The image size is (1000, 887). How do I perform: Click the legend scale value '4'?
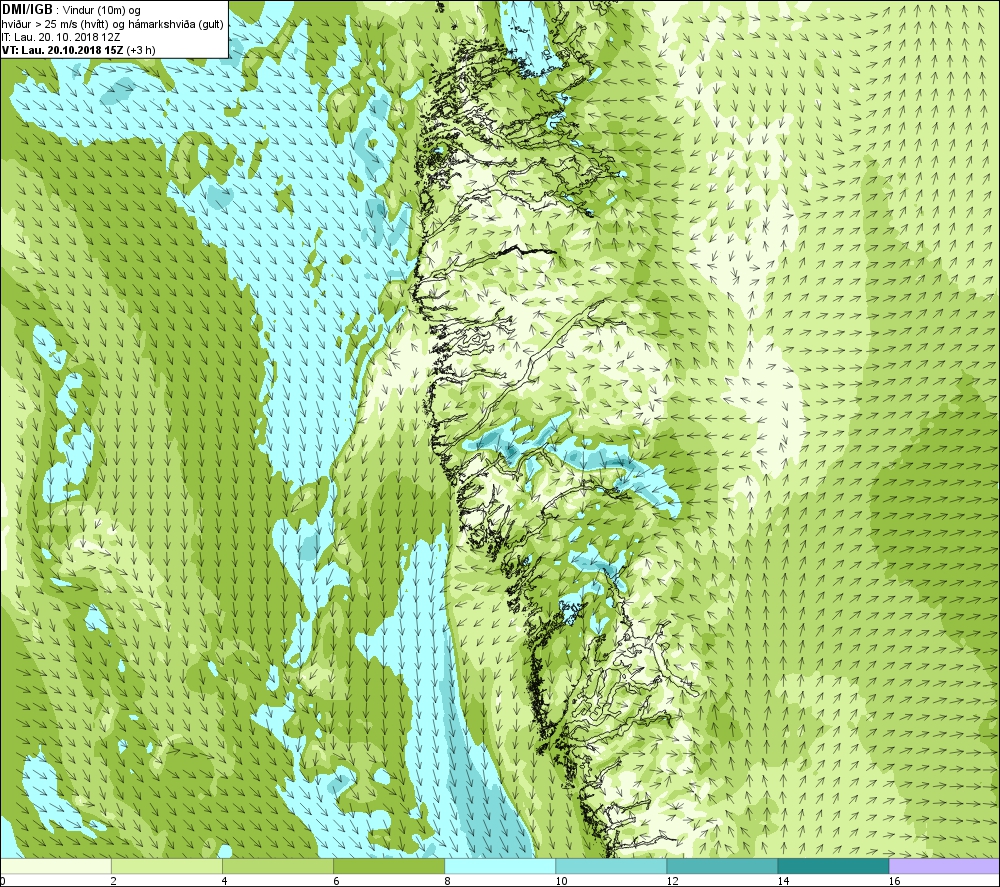click(224, 881)
